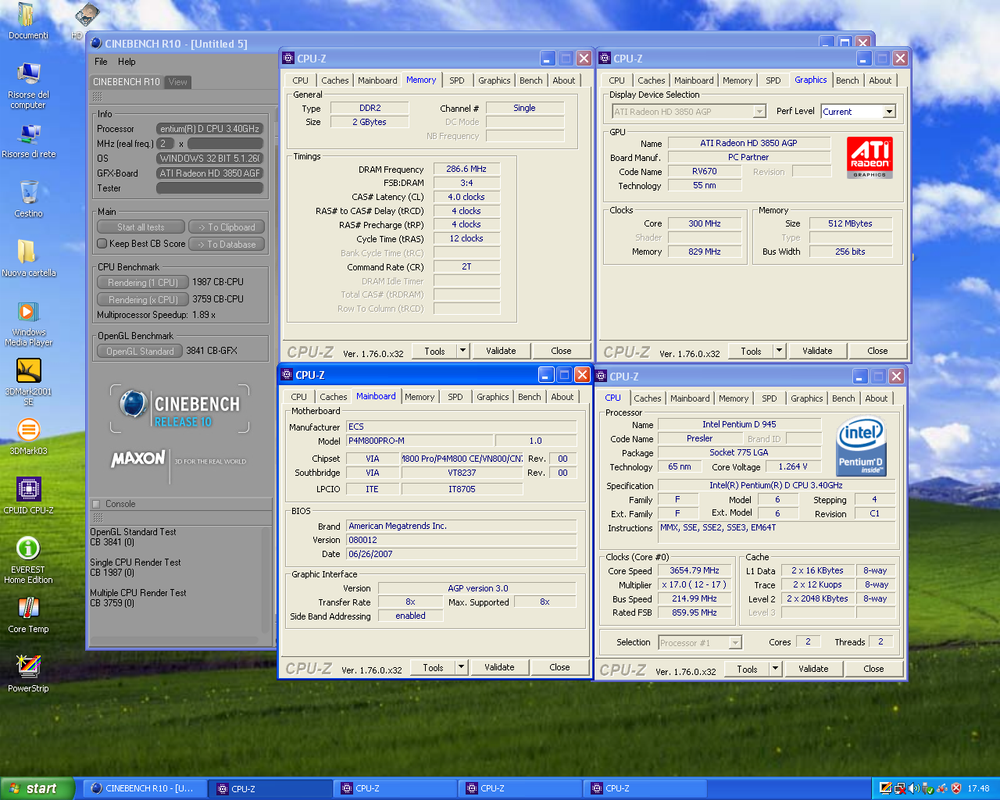
Task: Click CPU-Z title icon of Memory window
Action: point(288,58)
